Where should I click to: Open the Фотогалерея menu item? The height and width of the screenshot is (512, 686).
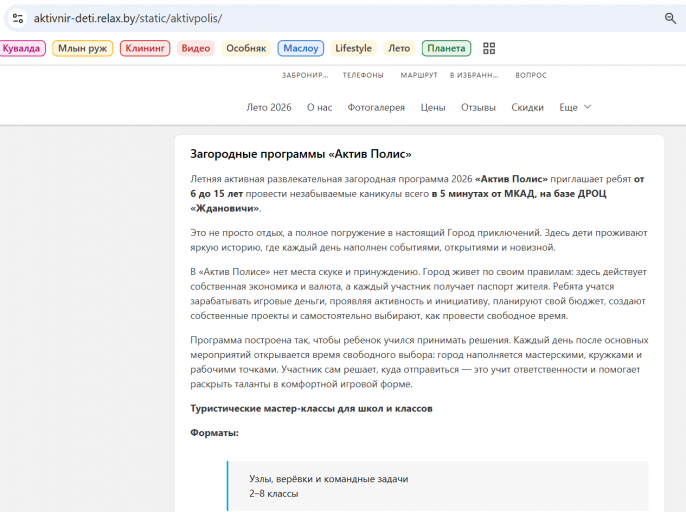(376, 107)
